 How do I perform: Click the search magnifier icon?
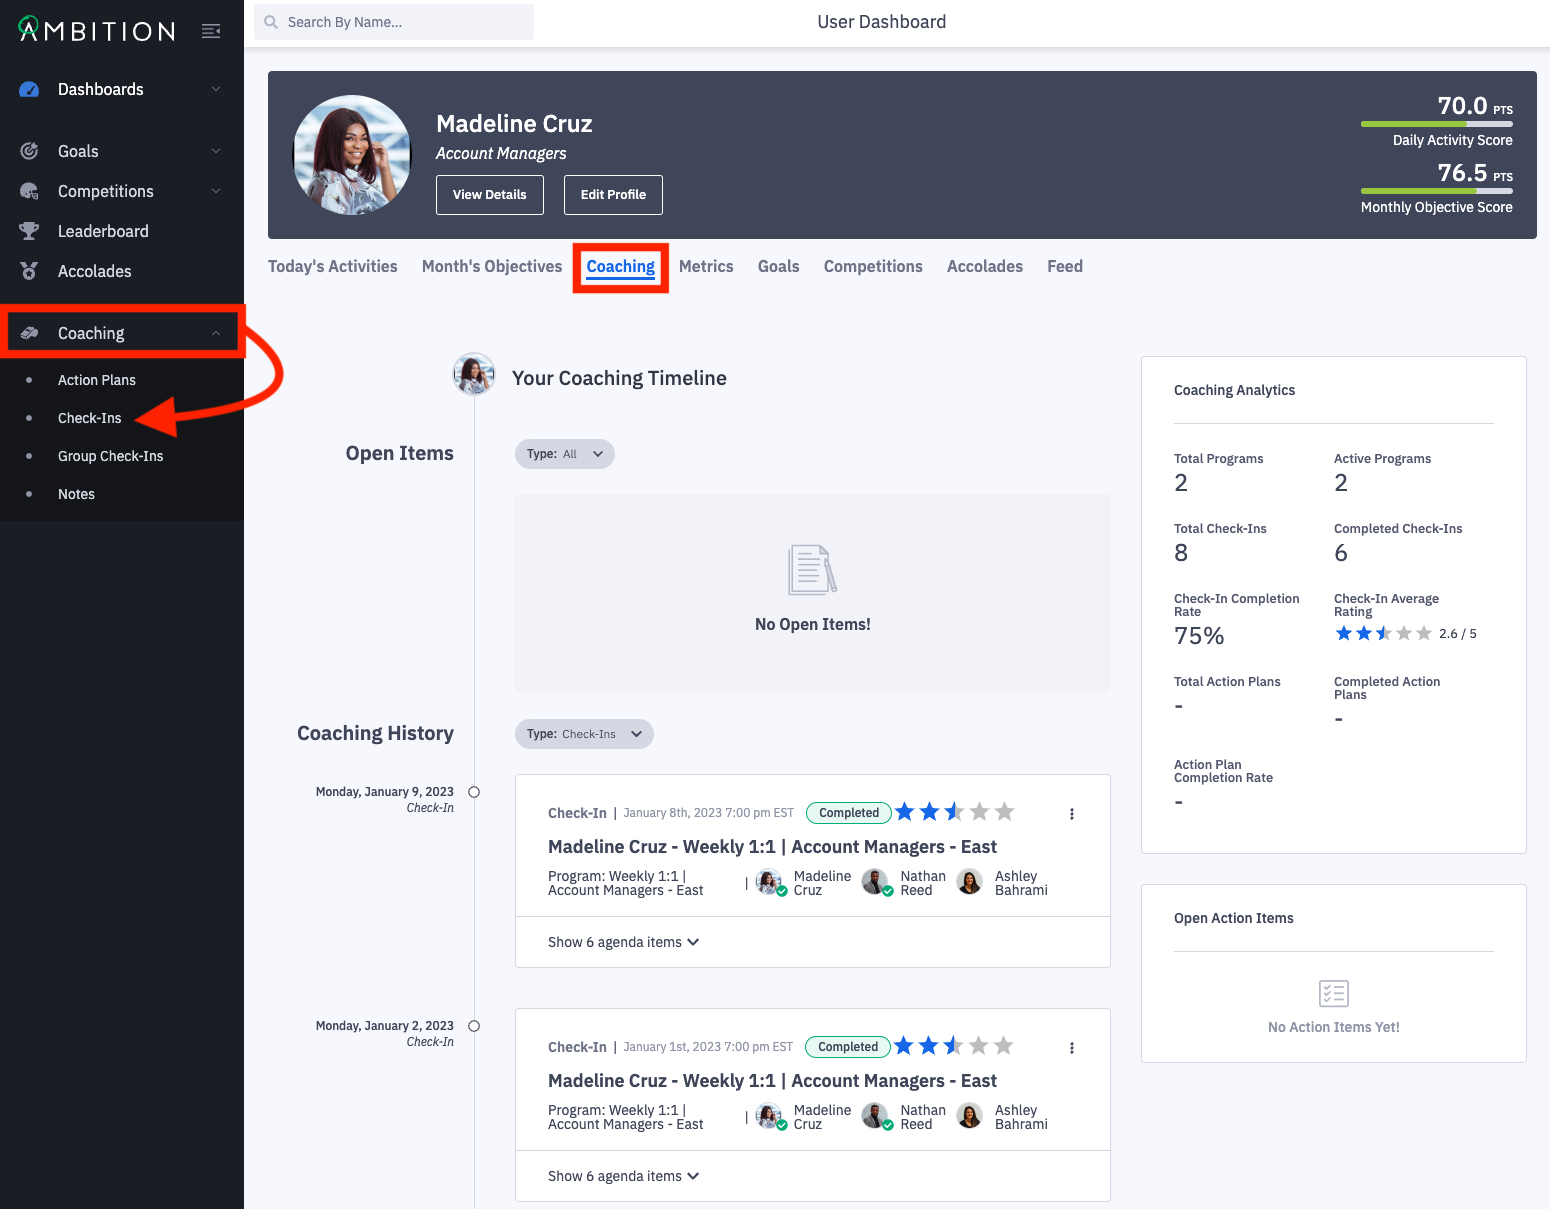pyautogui.click(x=271, y=22)
